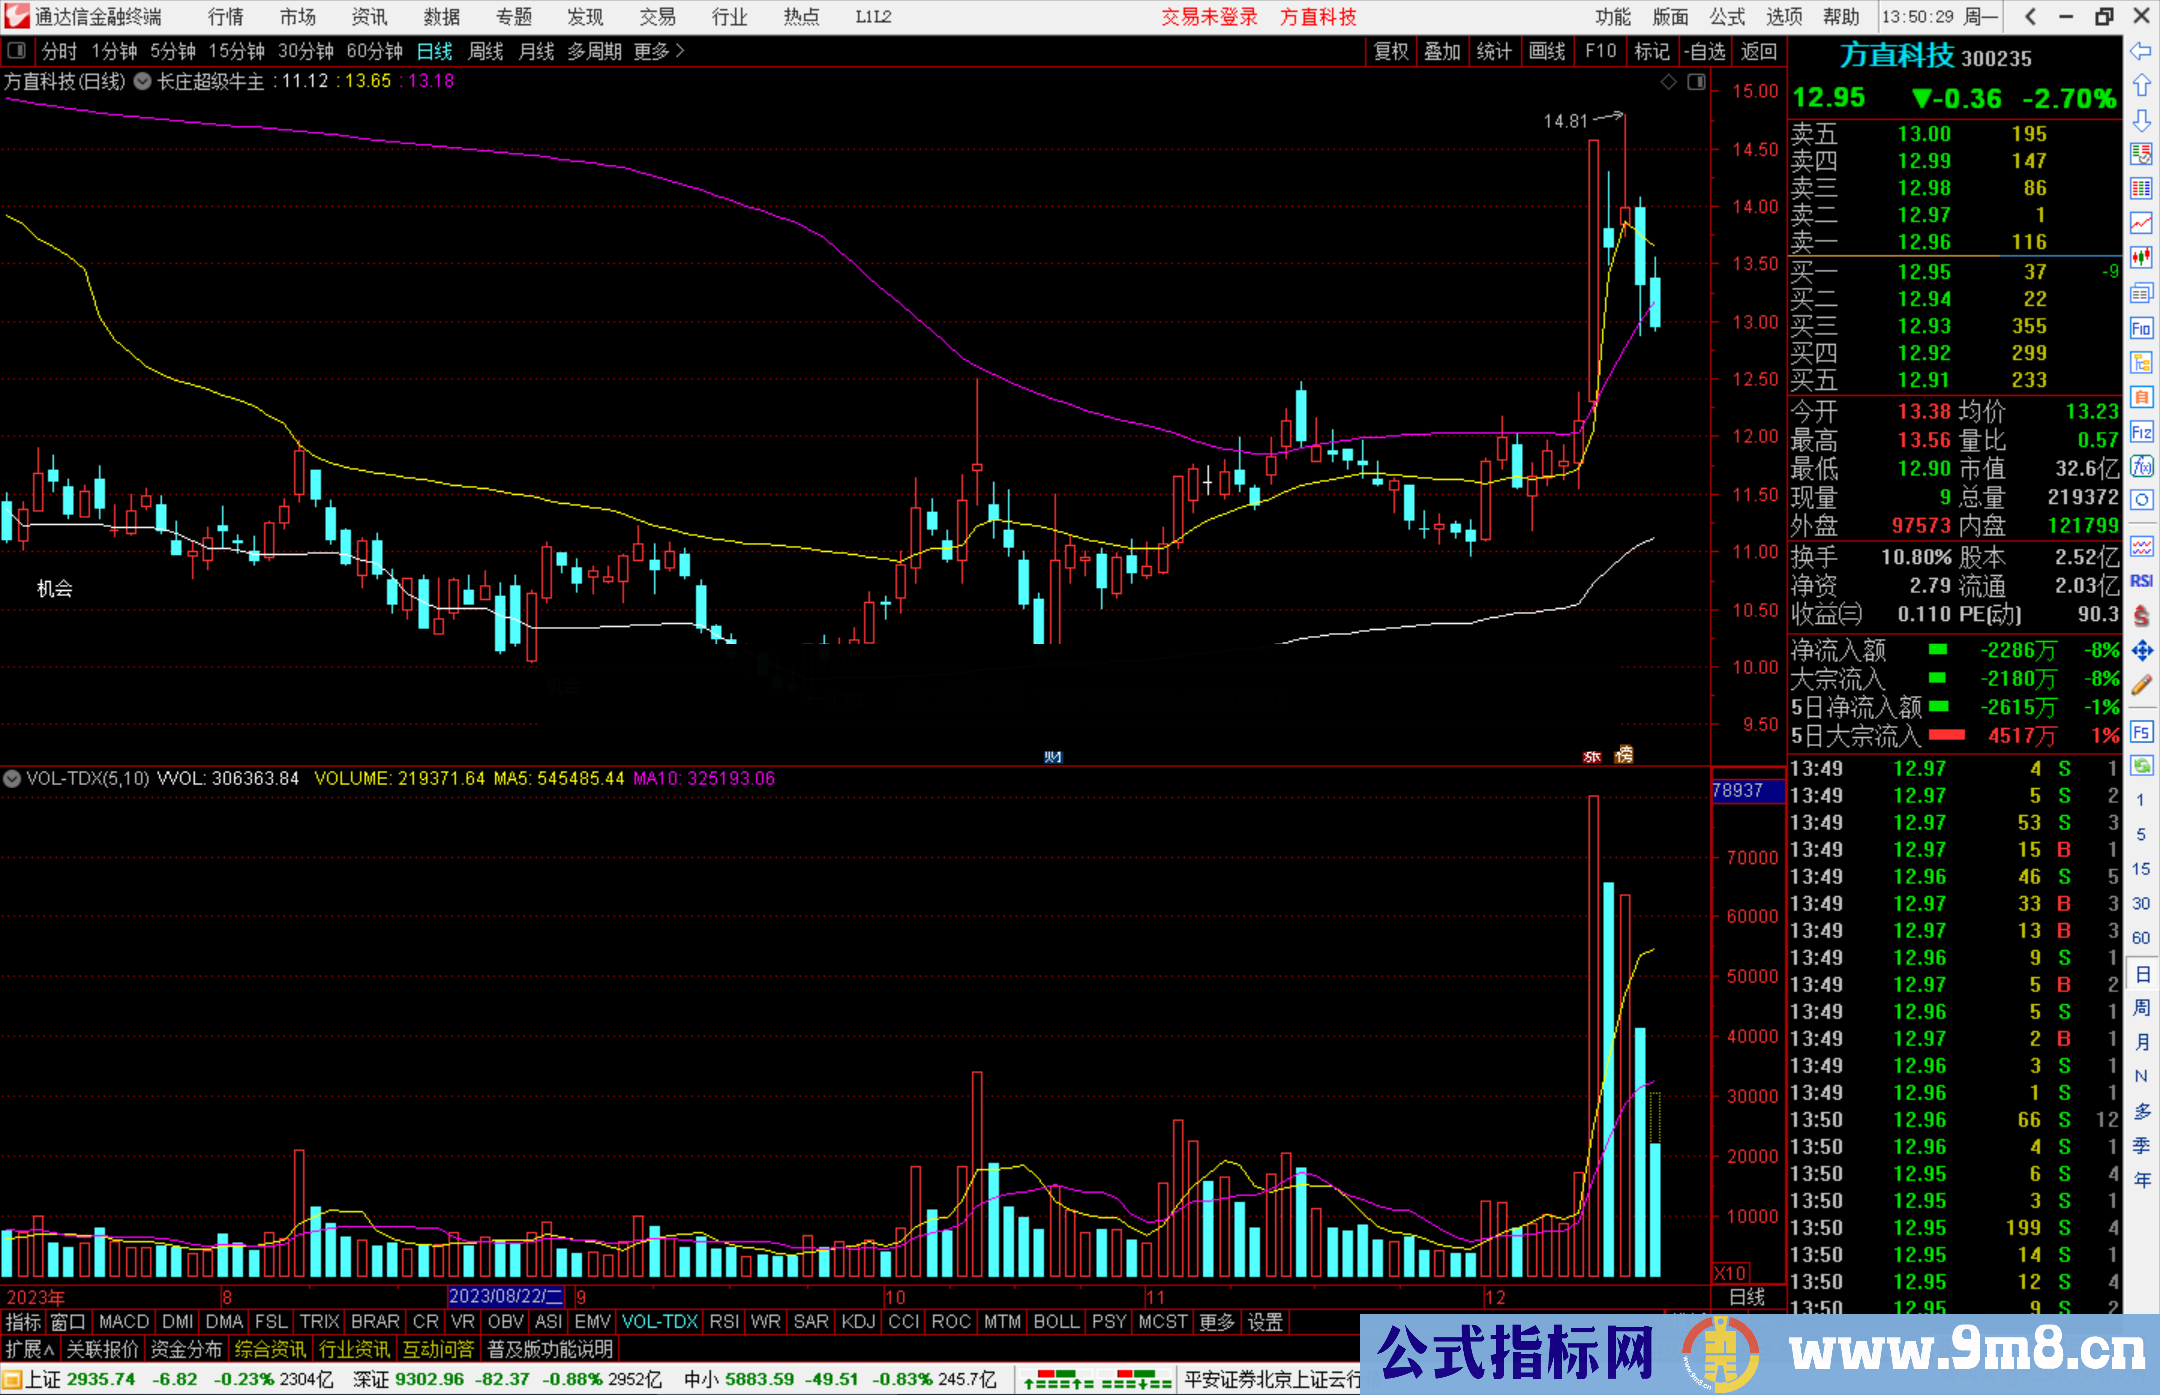Switch chart to 1分钟 period
The image size is (2160, 1395).
(x=114, y=51)
